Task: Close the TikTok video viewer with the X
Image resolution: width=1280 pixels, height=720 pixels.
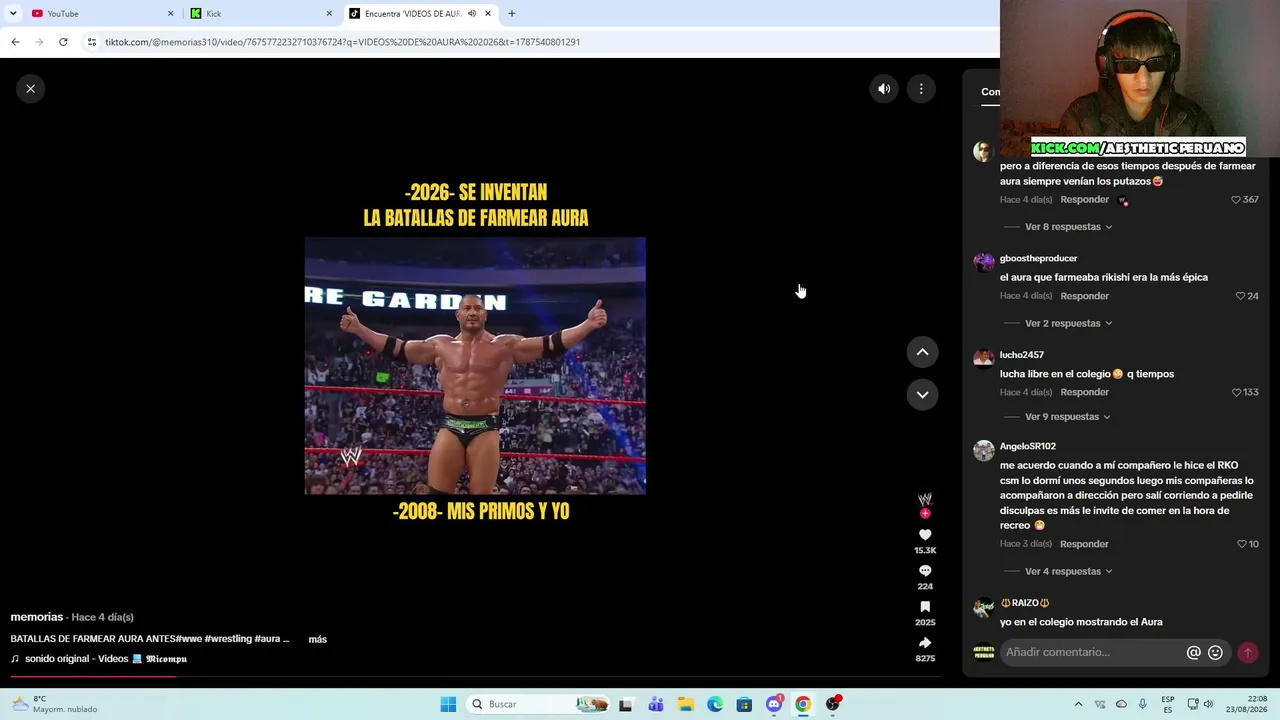Action: [x=30, y=89]
